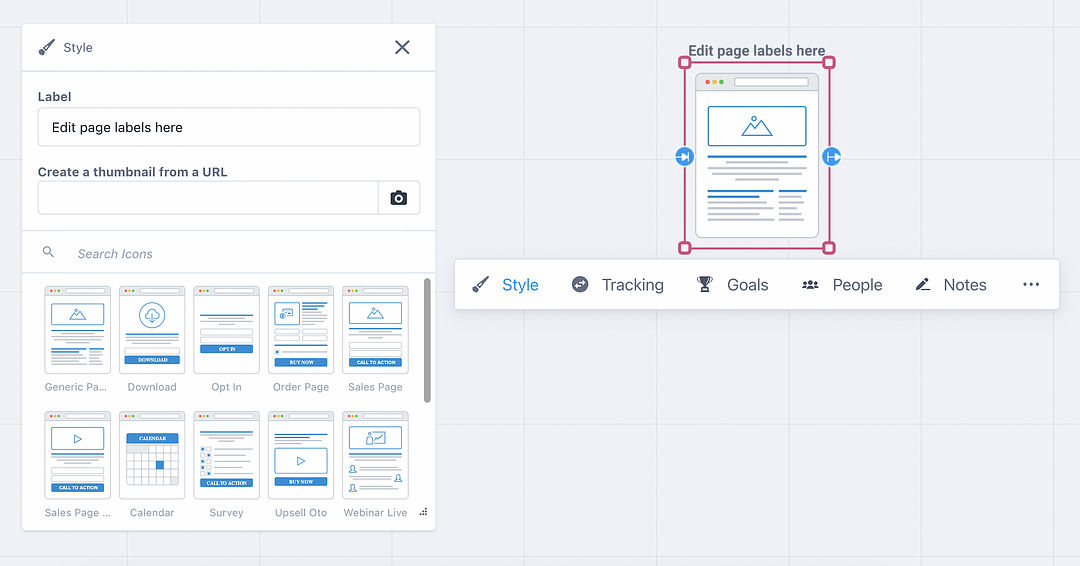The width and height of the screenshot is (1080, 566).
Task: Click the top-right selection handle
Action: (x=829, y=63)
